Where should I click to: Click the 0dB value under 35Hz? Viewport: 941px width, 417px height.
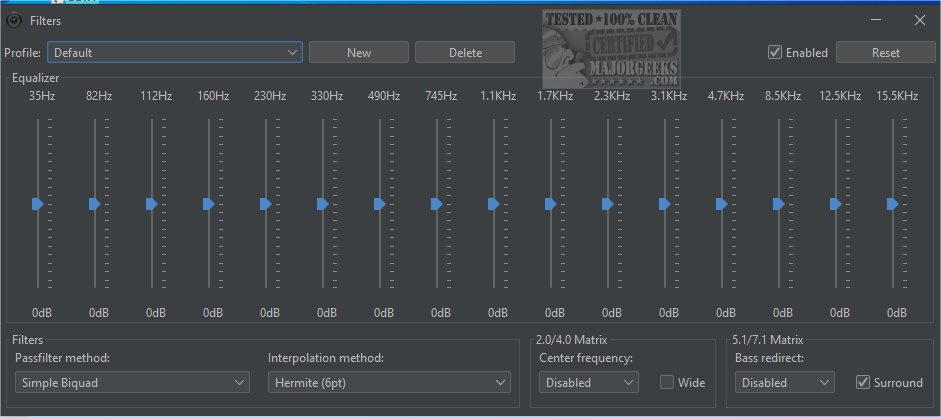[42, 312]
